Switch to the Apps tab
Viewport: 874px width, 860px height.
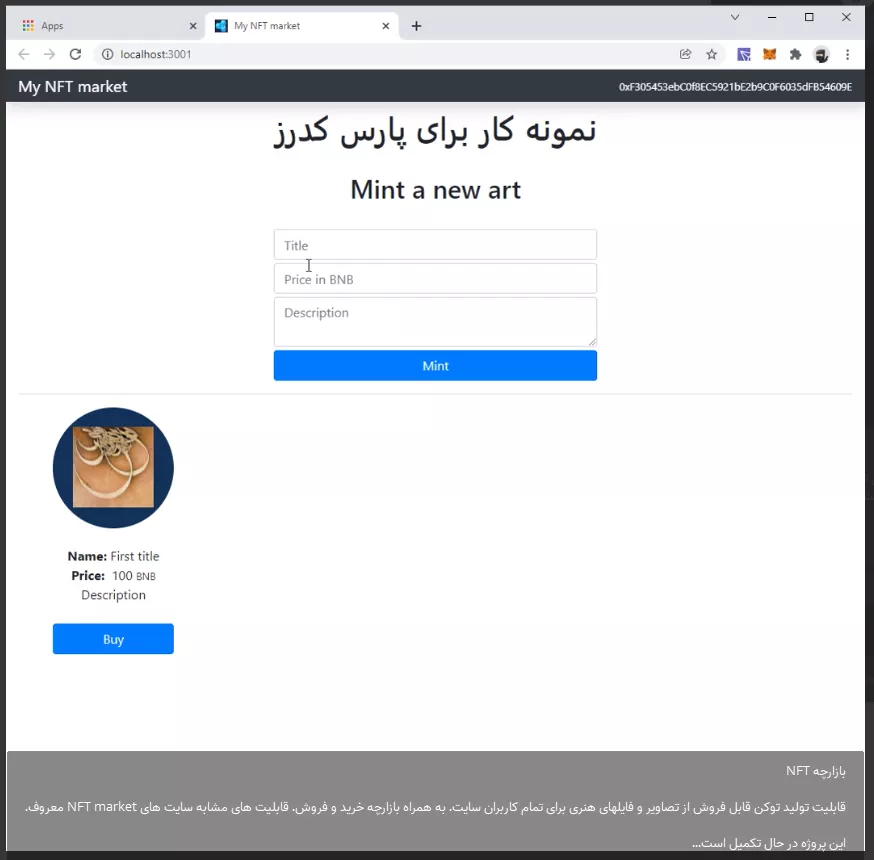pos(106,26)
